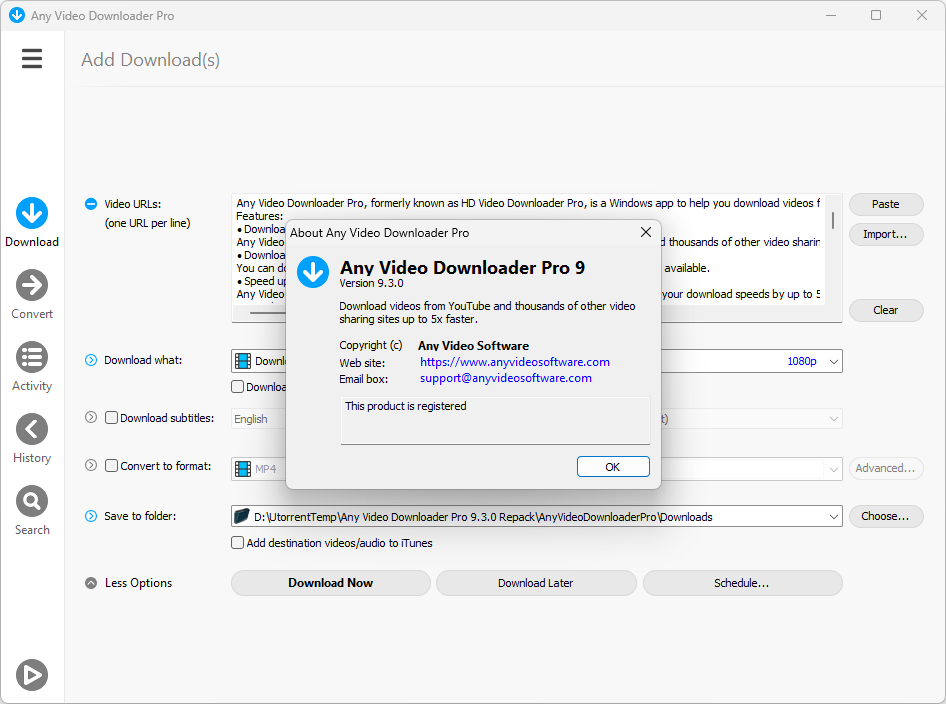Check Add destination videos/audio to iTunes
This screenshot has width=946, height=704.
238,543
